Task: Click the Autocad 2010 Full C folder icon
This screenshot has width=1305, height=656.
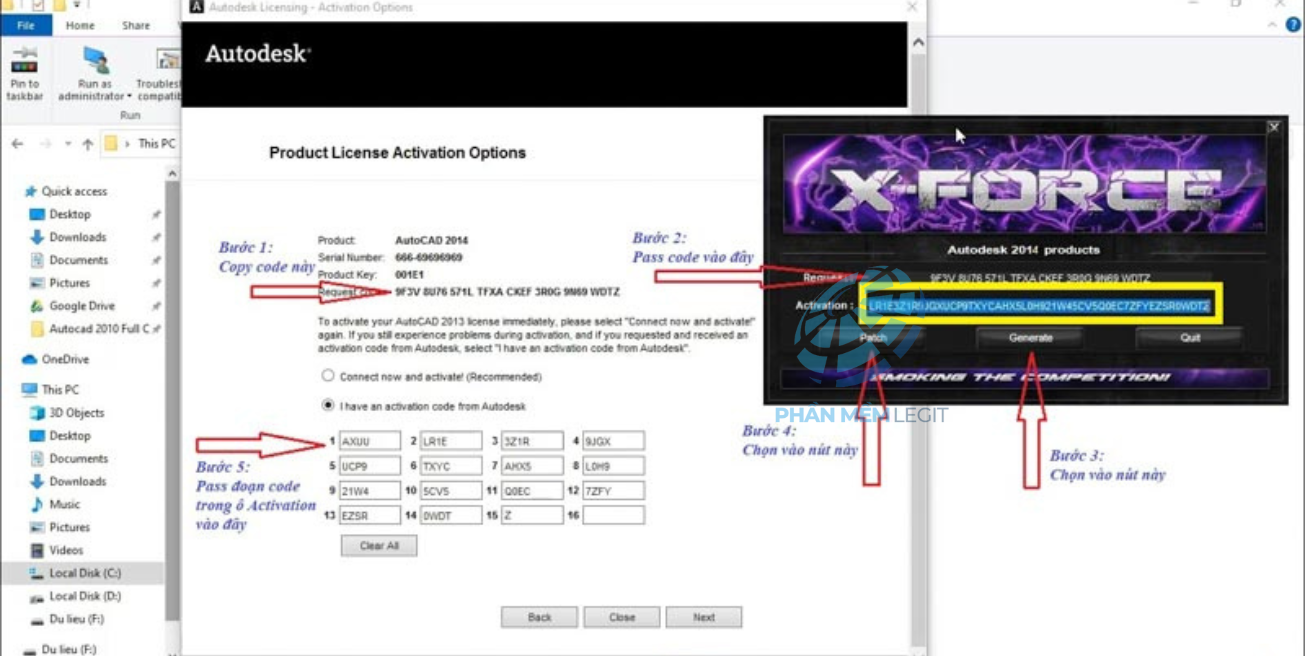Action: (x=38, y=329)
